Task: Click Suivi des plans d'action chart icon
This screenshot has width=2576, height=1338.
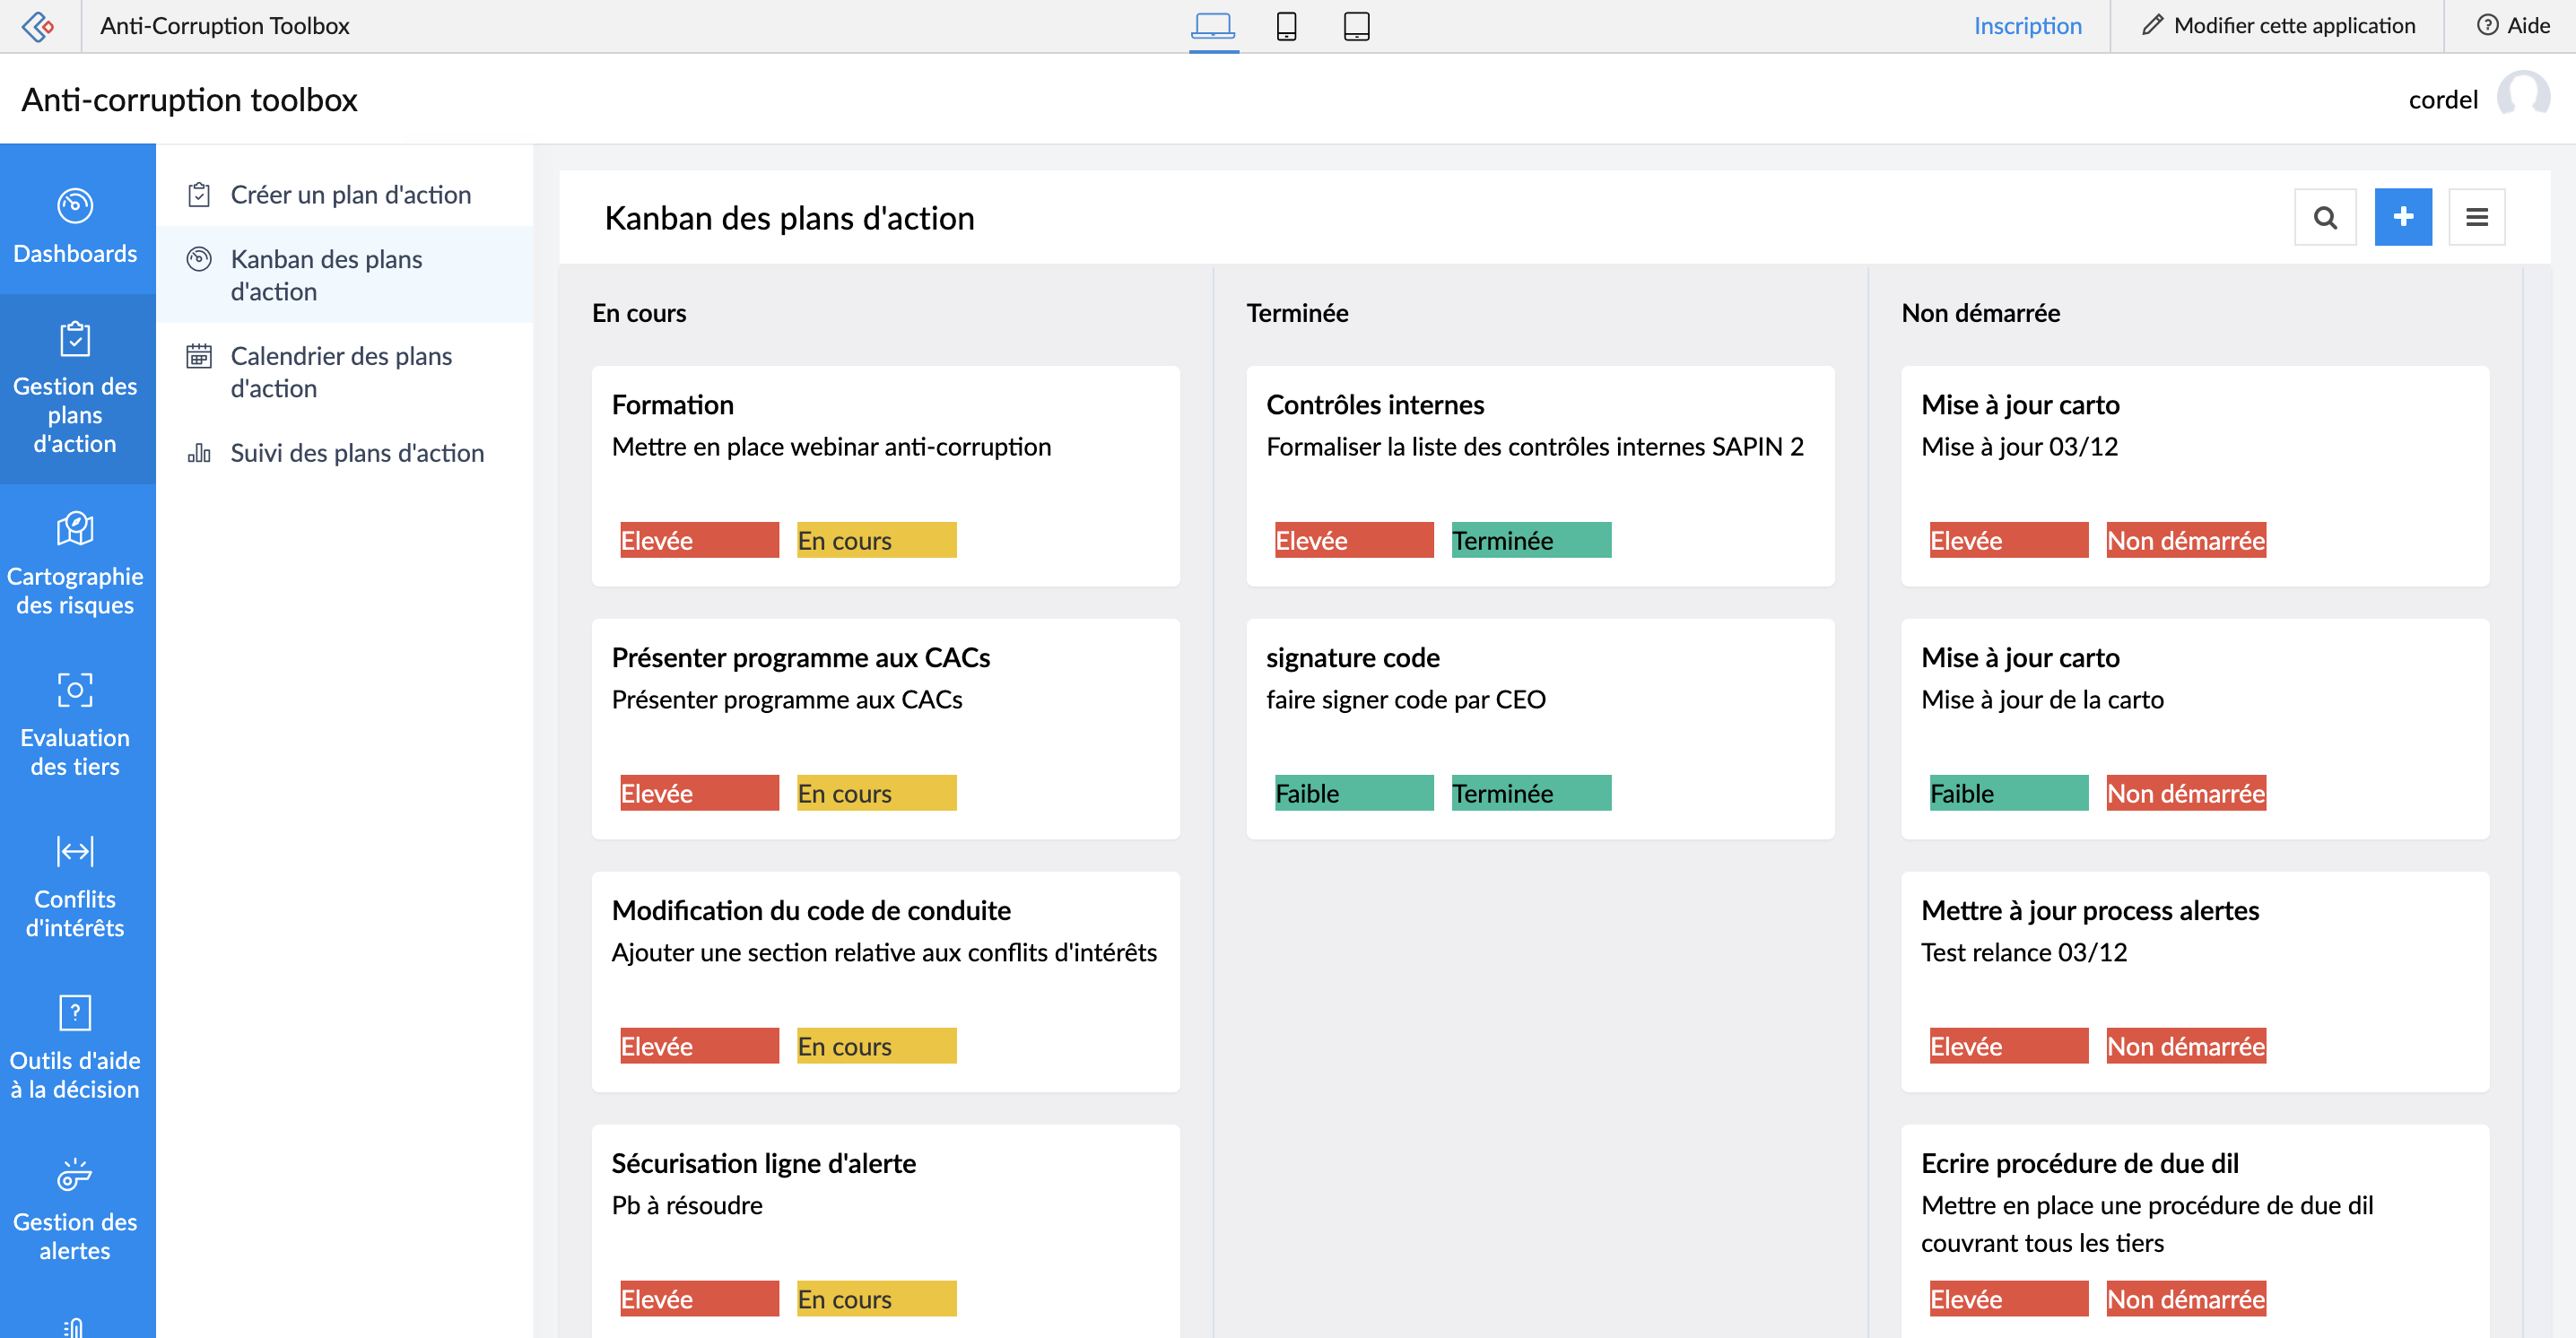Action: pyautogui.click(x=199, y=453)
